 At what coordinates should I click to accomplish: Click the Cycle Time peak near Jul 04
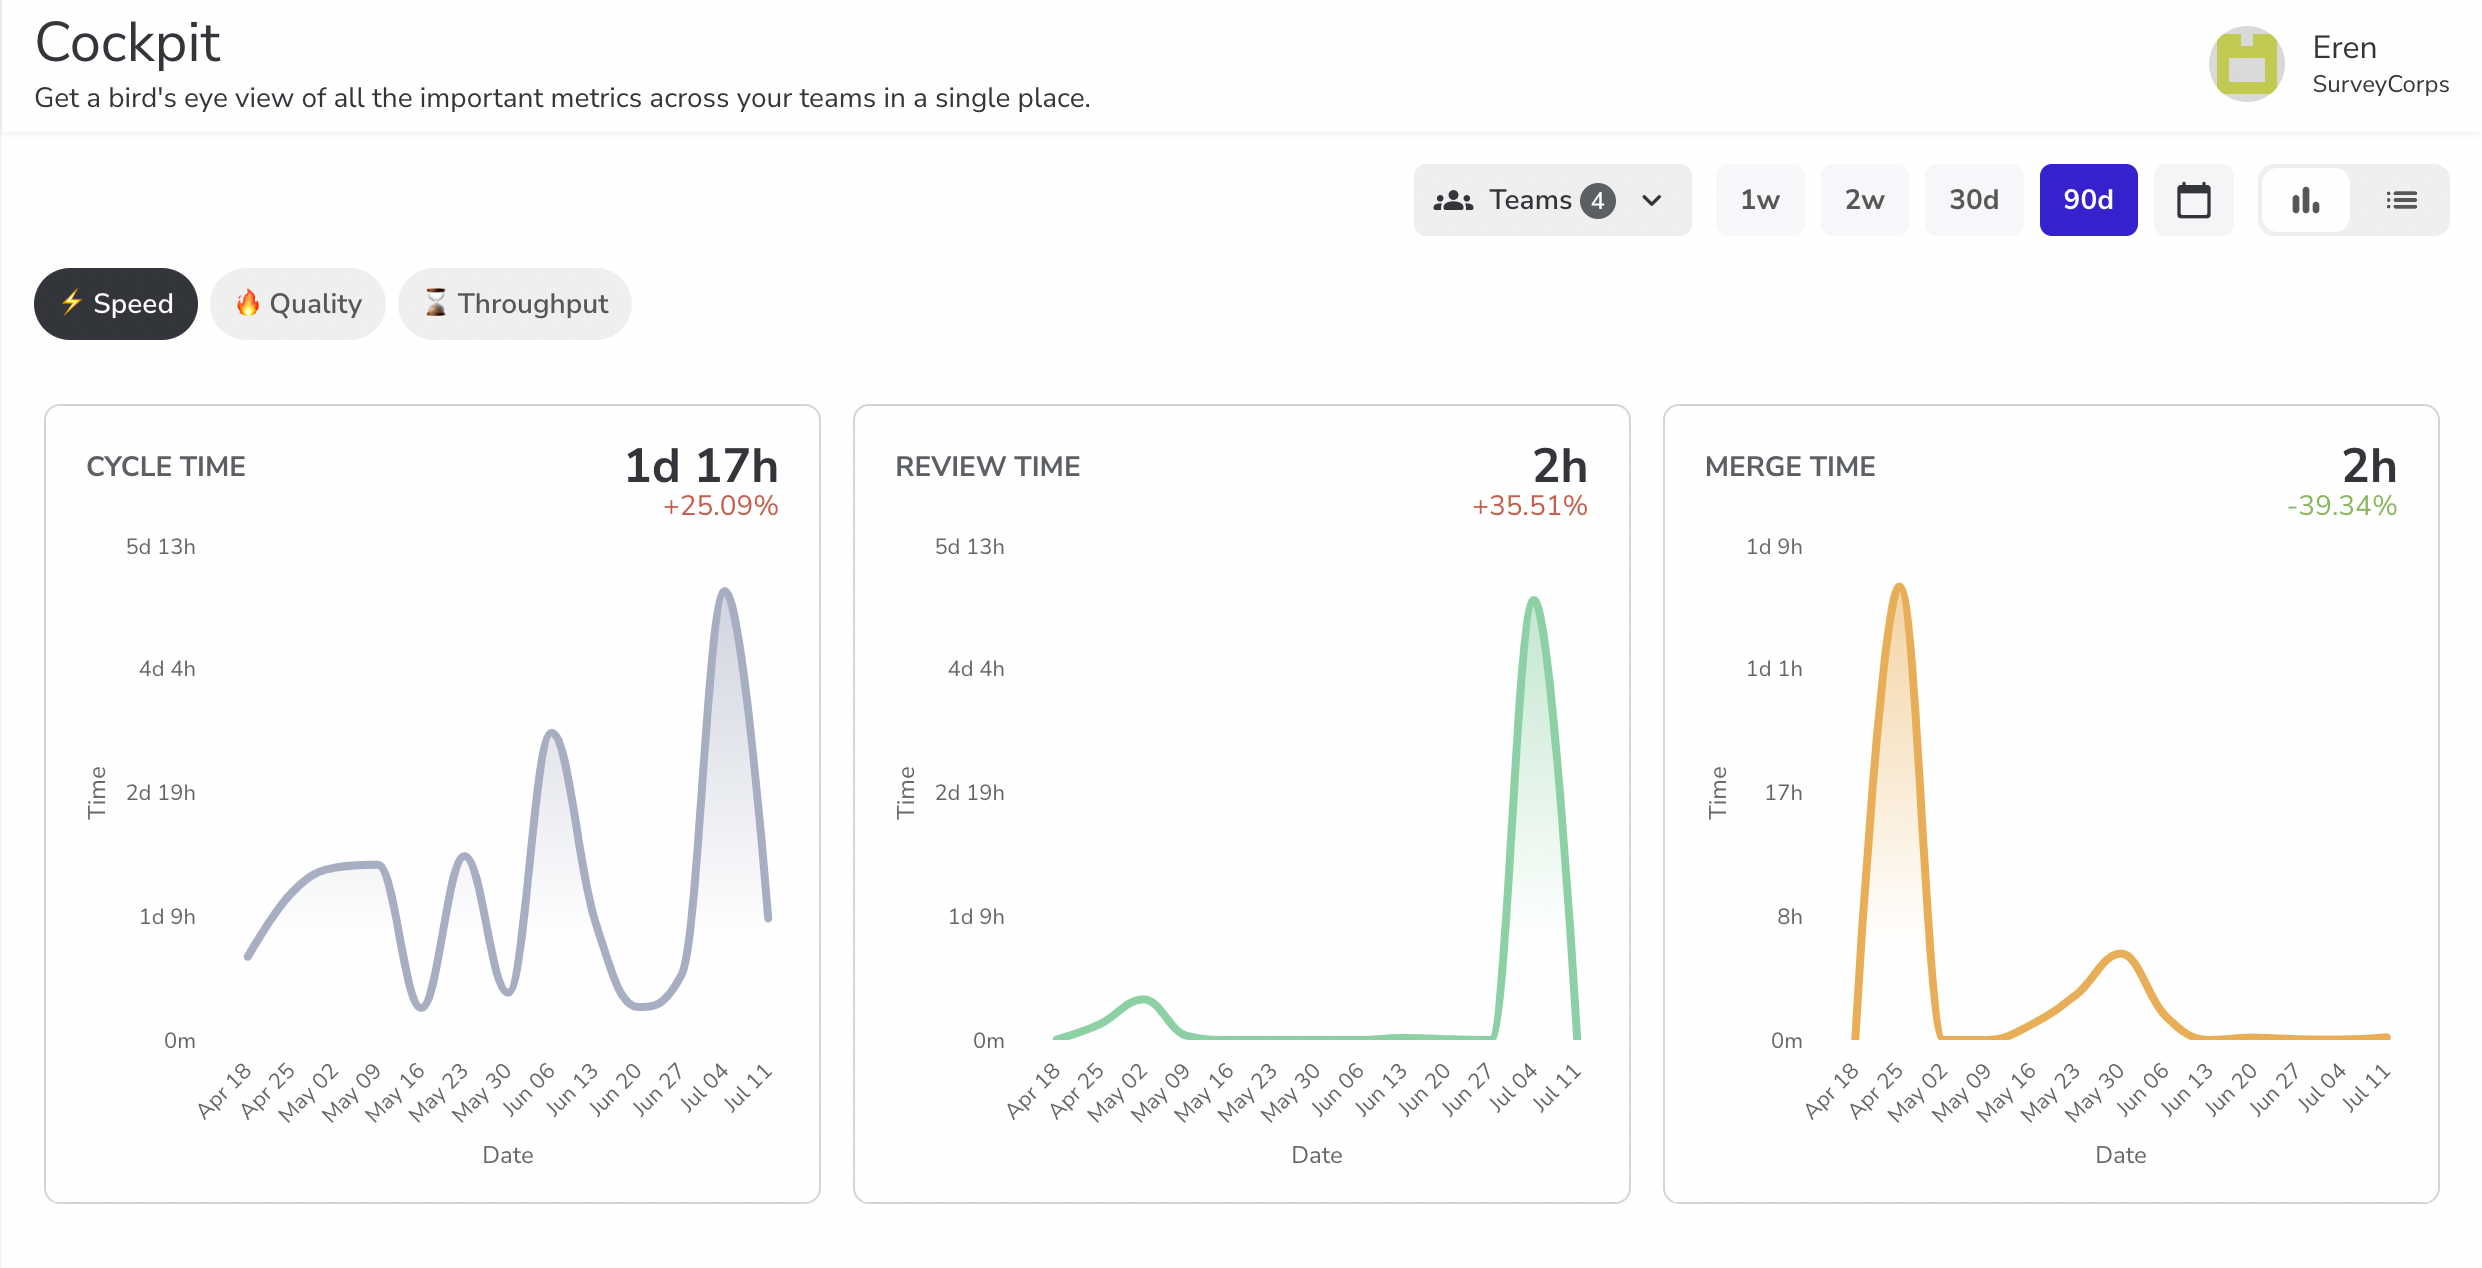pos(725,592)
